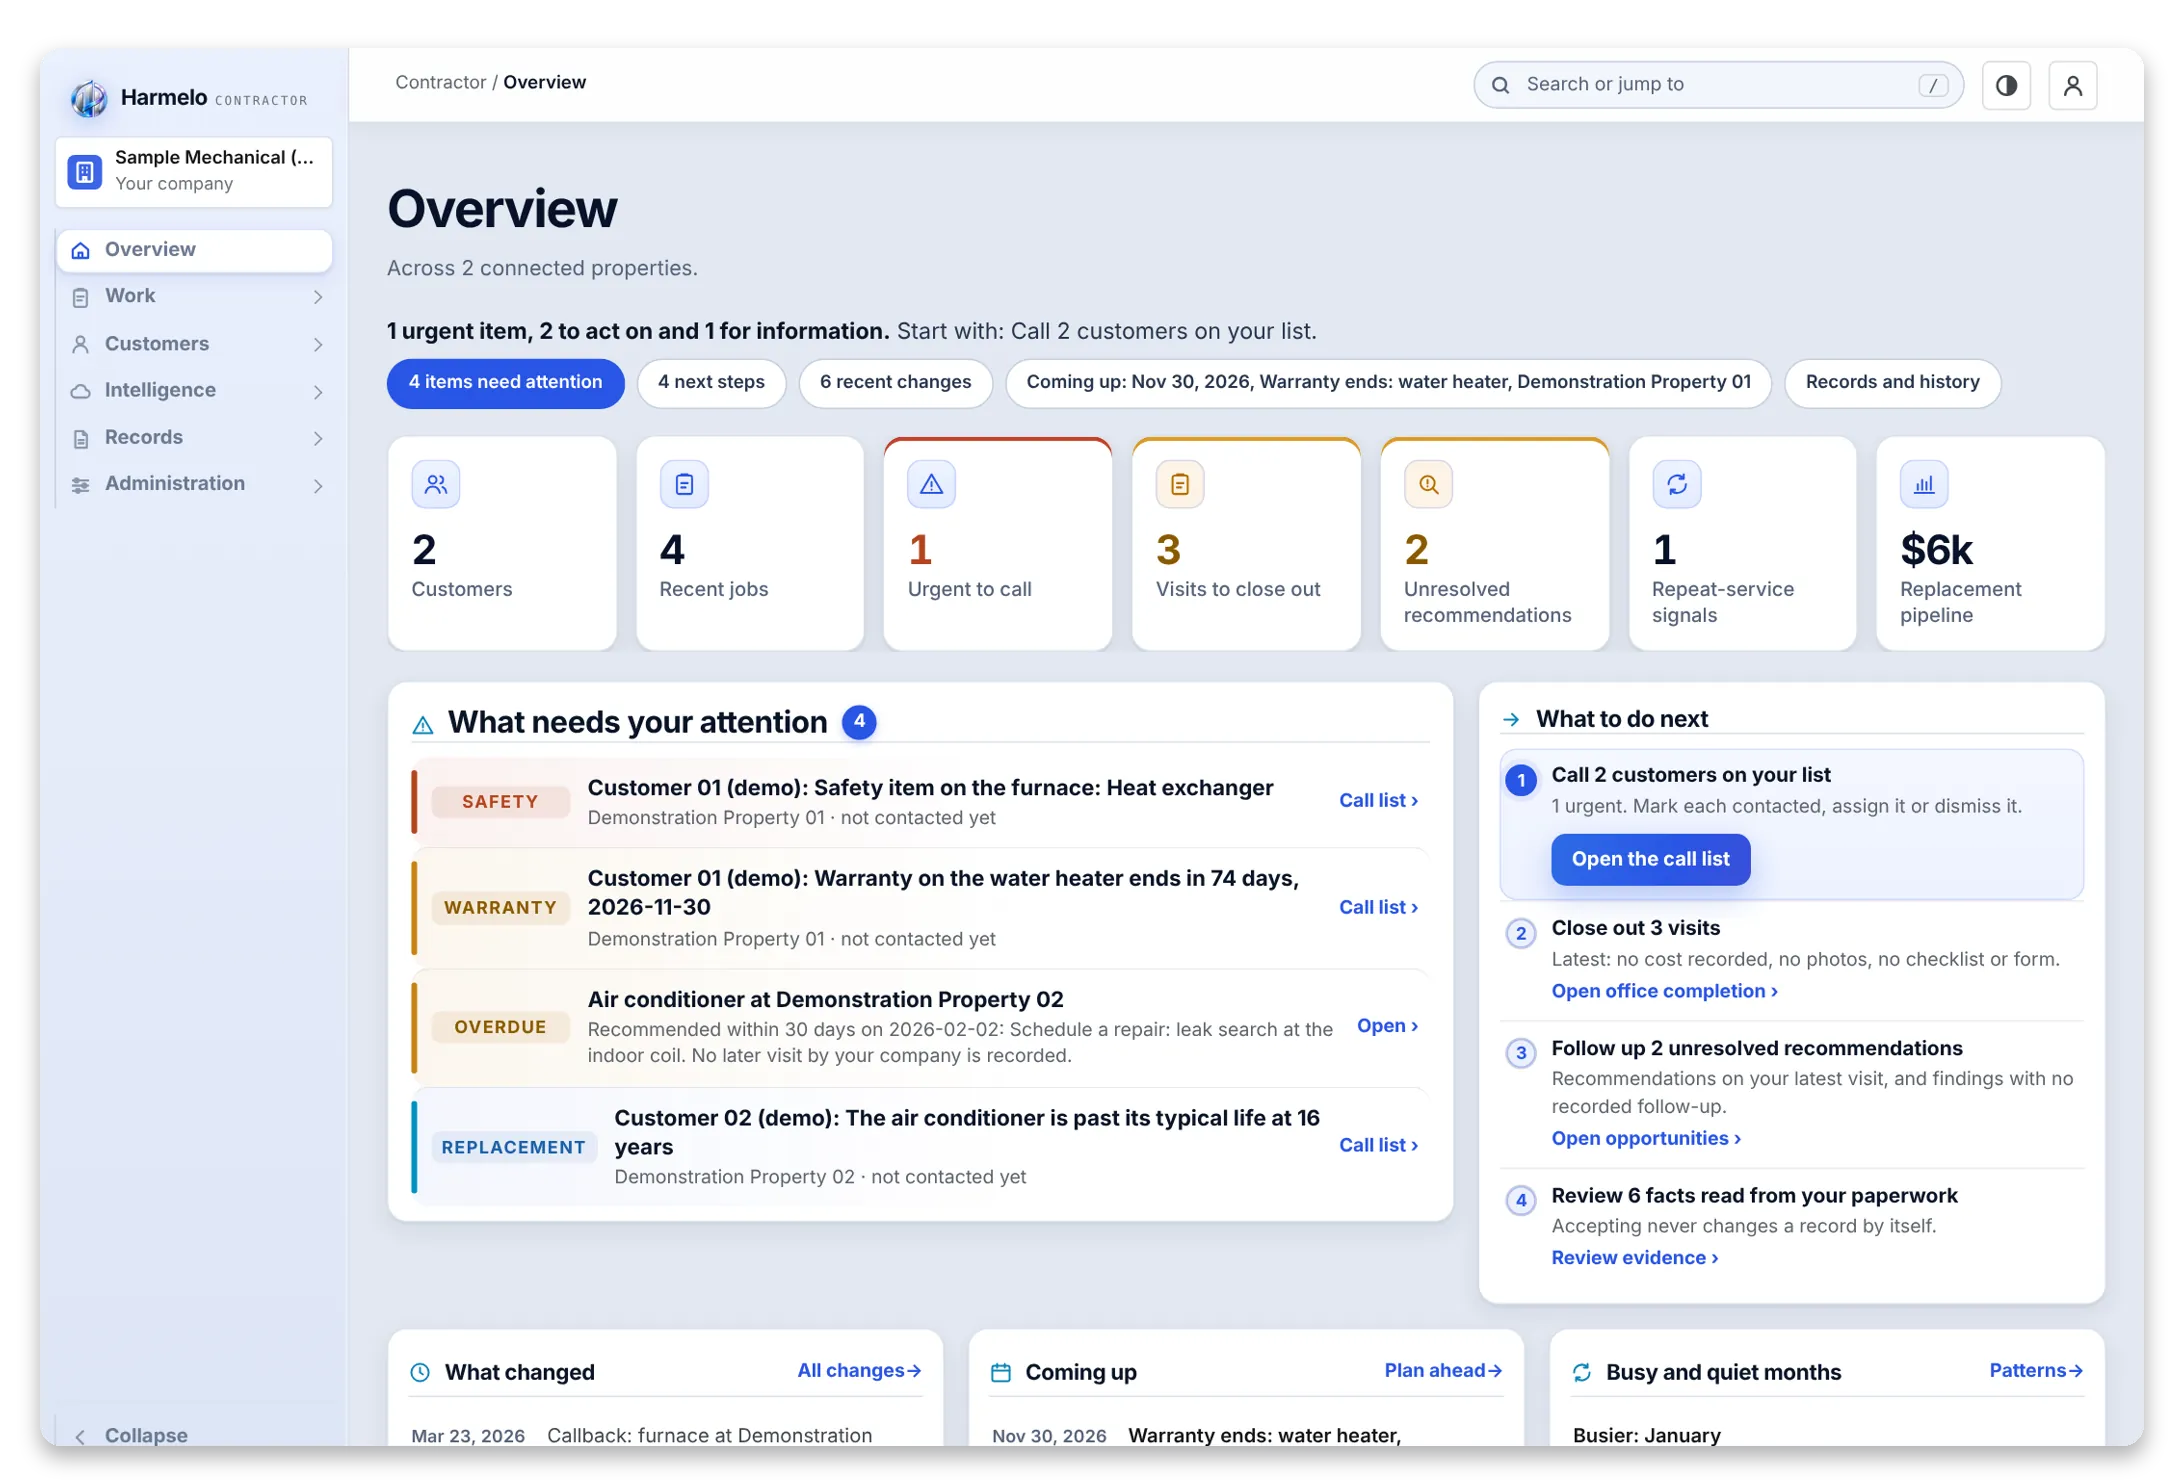Viewport: 2184px width, 1484px height.
Task: Open the 'All changes' link
Action: pyautogui.click(x=858, y=1371)
